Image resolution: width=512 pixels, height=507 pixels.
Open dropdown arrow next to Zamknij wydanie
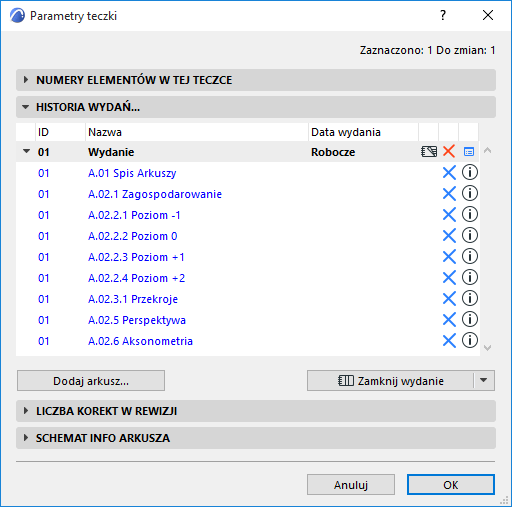pyautogui.click(x=484, y=380)
